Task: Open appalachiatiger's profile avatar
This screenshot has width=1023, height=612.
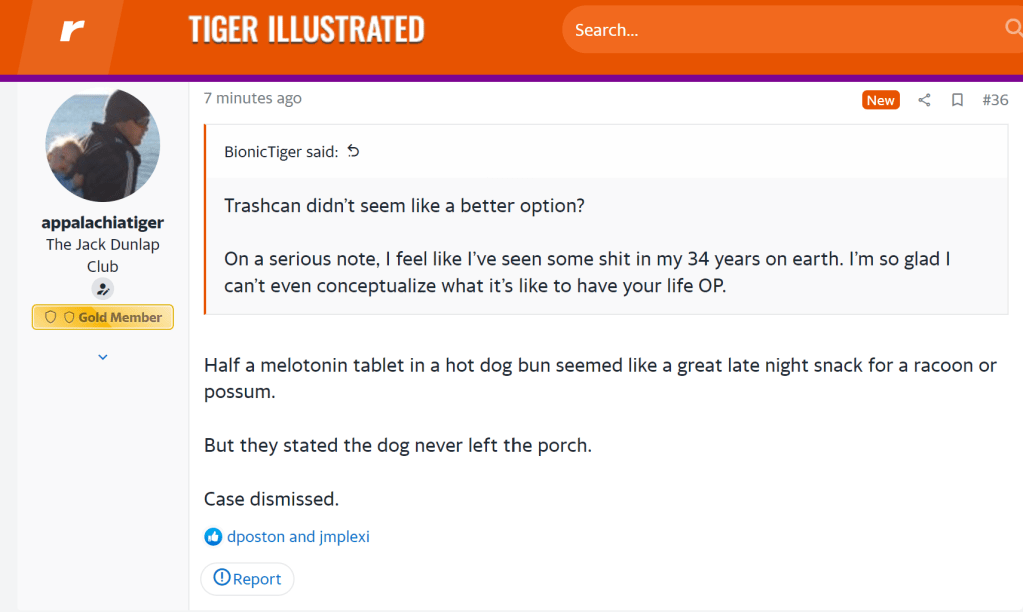Action: click(103, 145)
